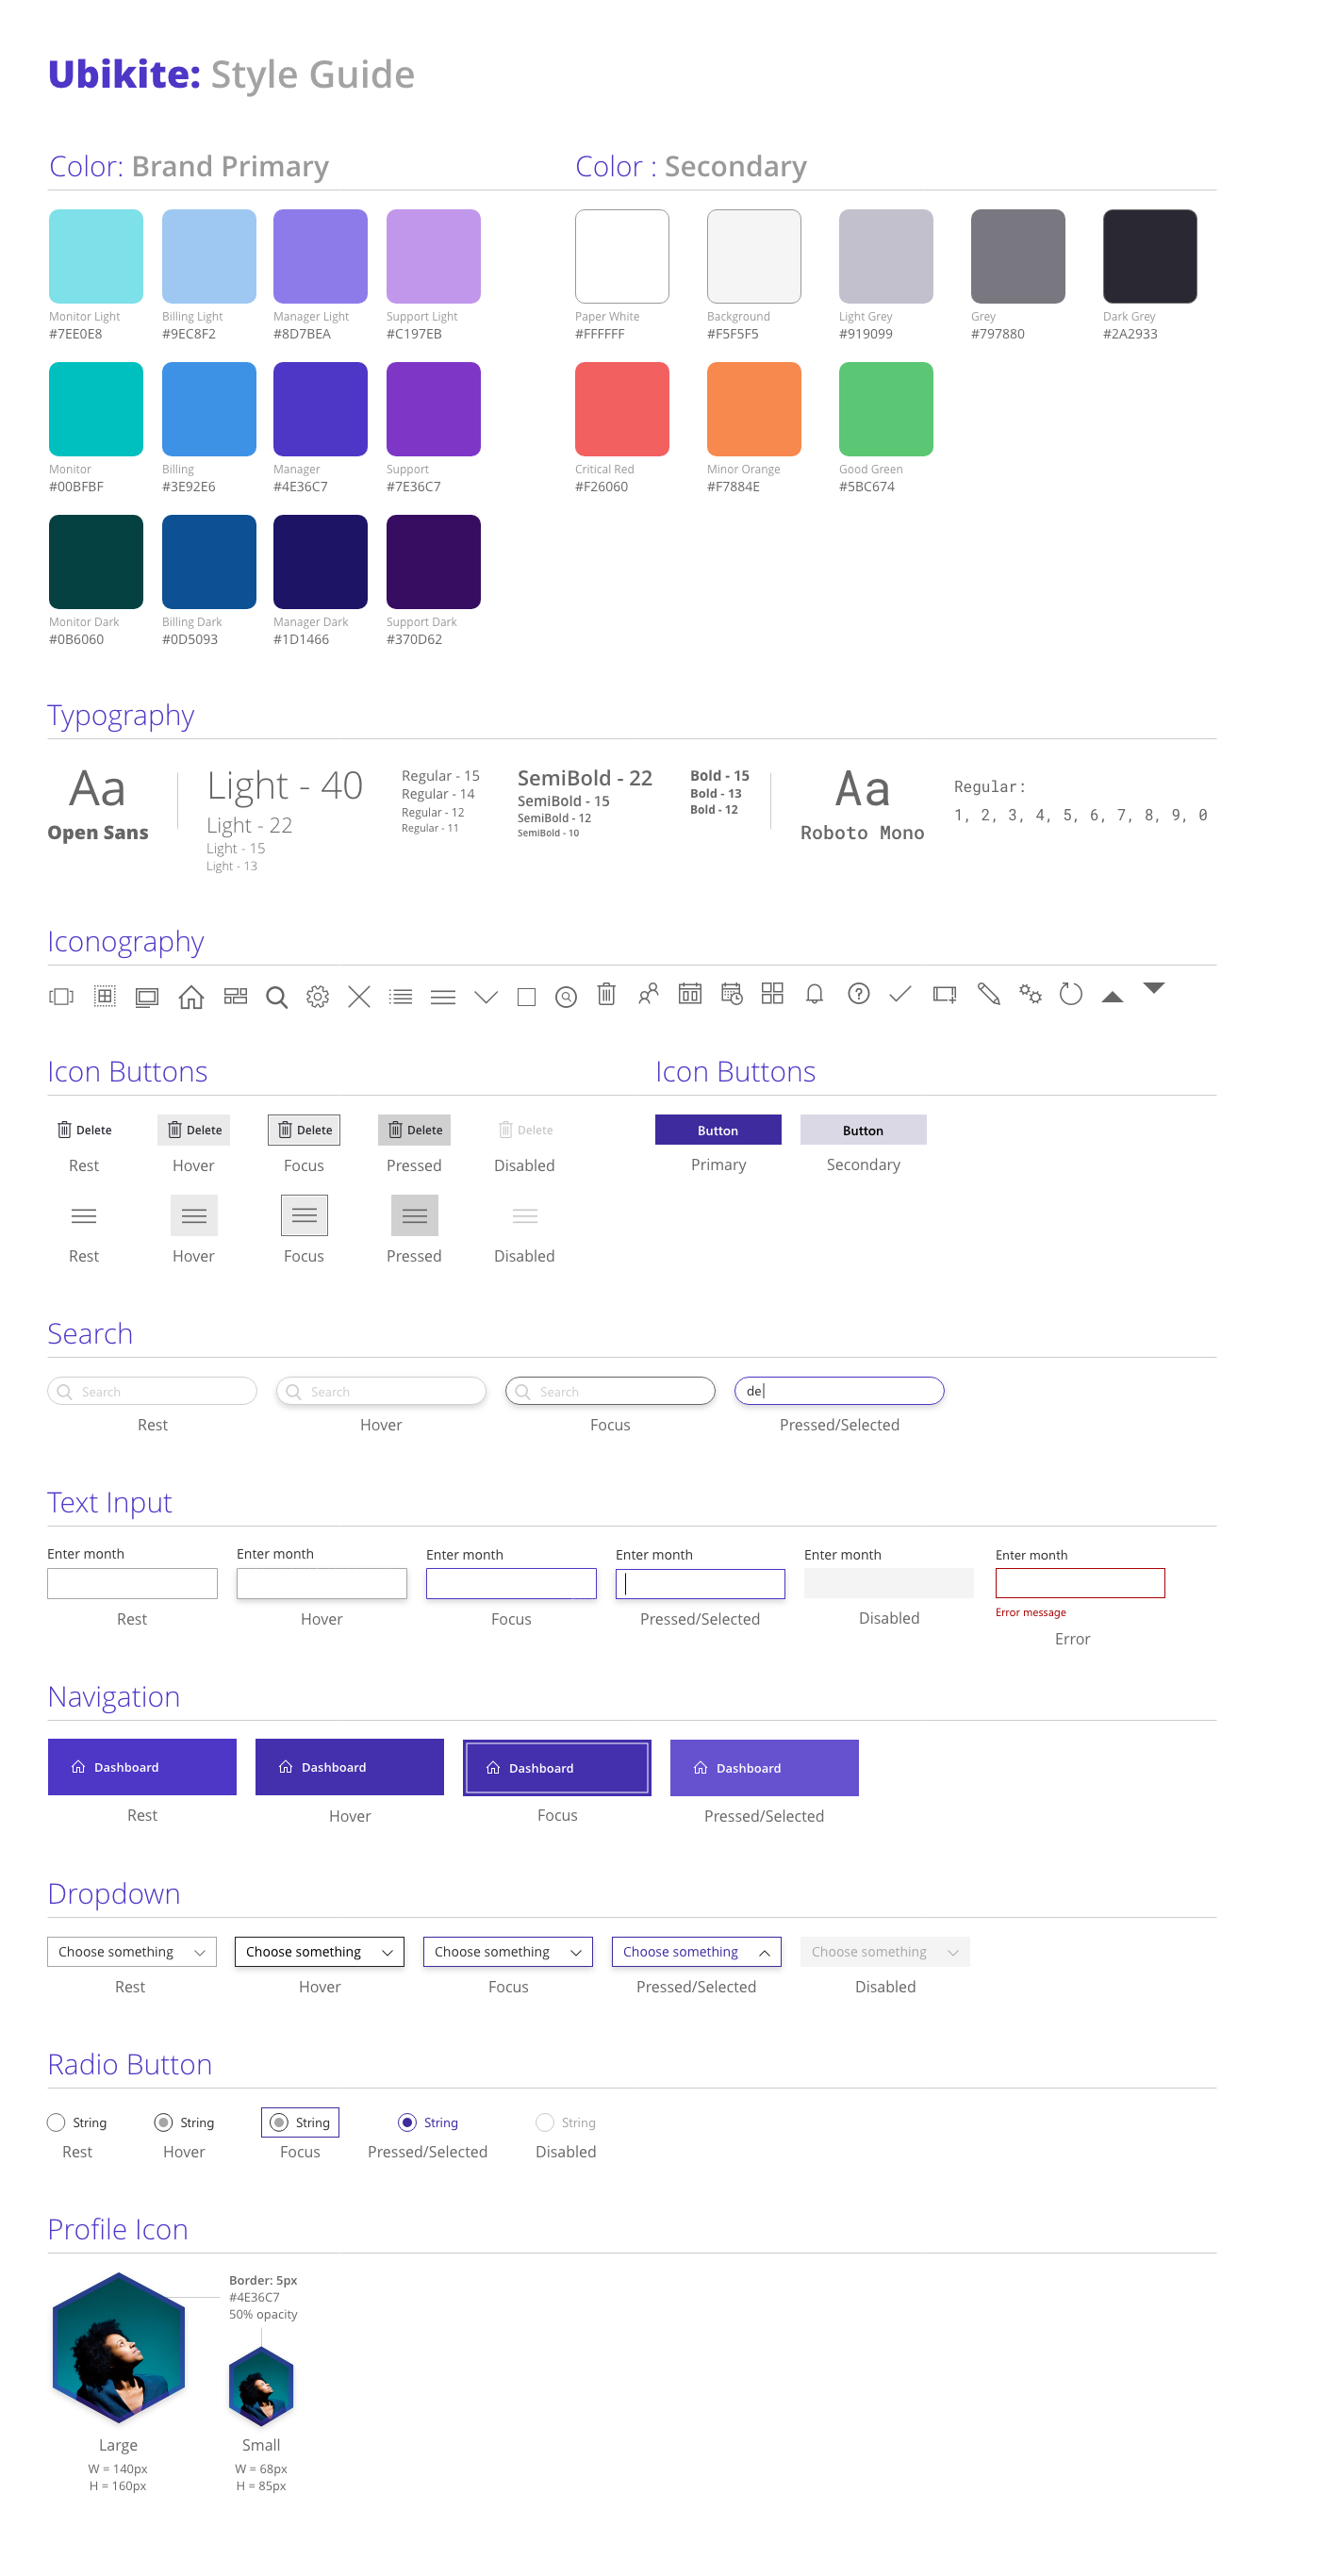
Task: Click the solid down-triangle icon
Action: [x=1154, y=988]
